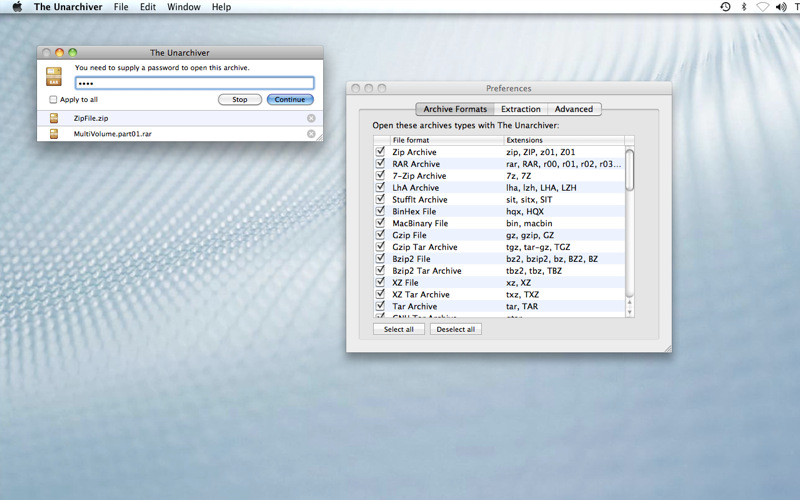This screenshot has width=800, height=500.
Task: Click the Deselect all button
Action: point(456,329)
